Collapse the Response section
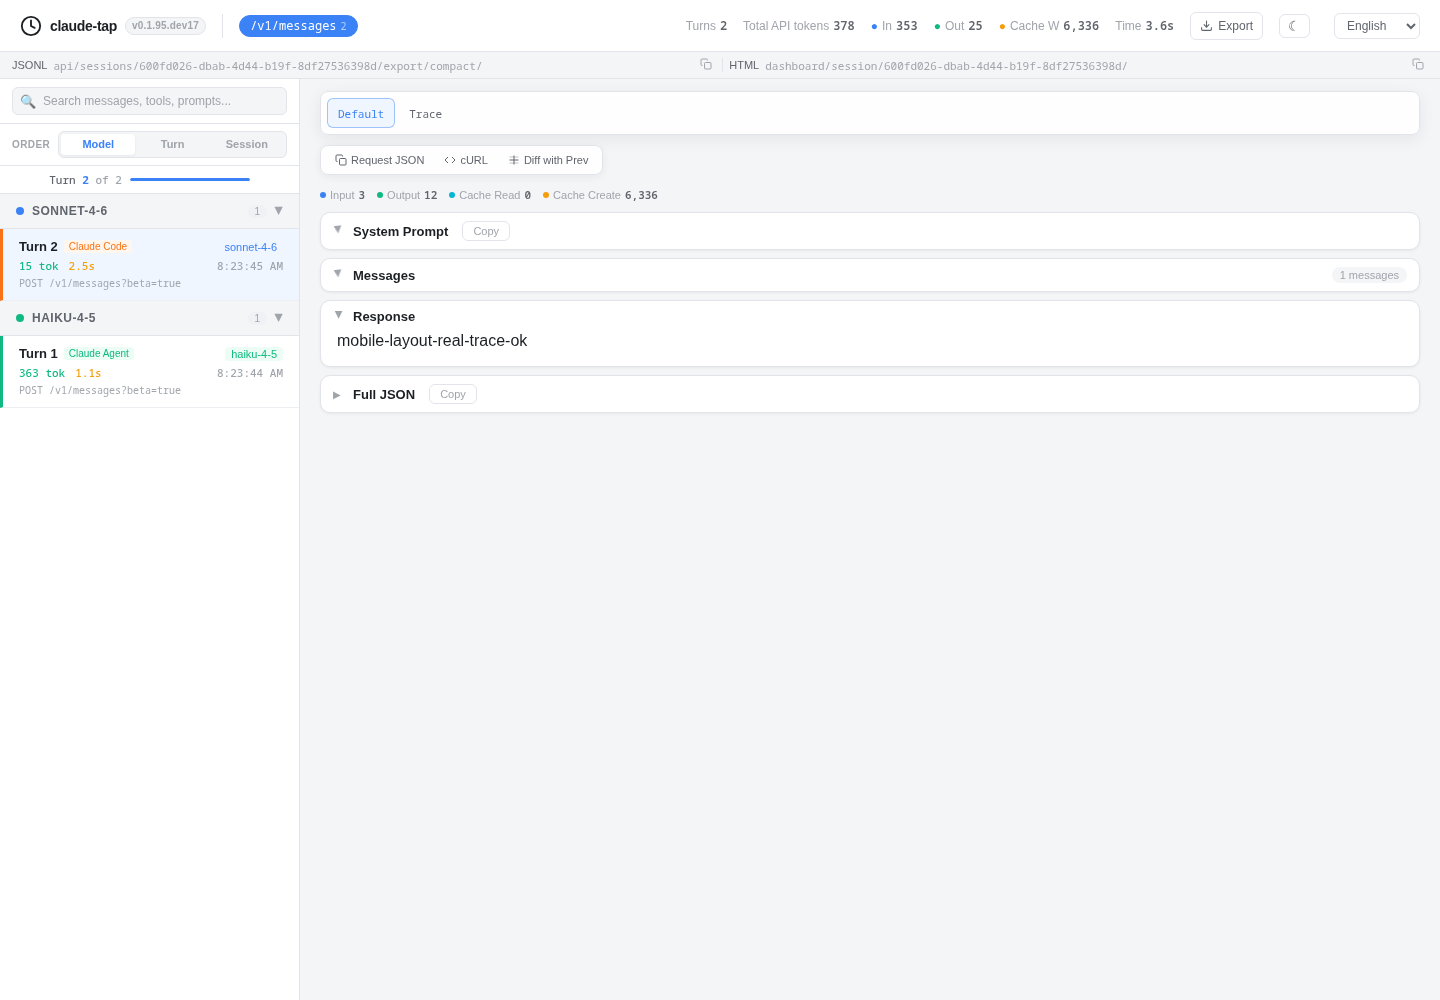The image size is (1440, 1000). pyautogui.click(x=337, y=316)
